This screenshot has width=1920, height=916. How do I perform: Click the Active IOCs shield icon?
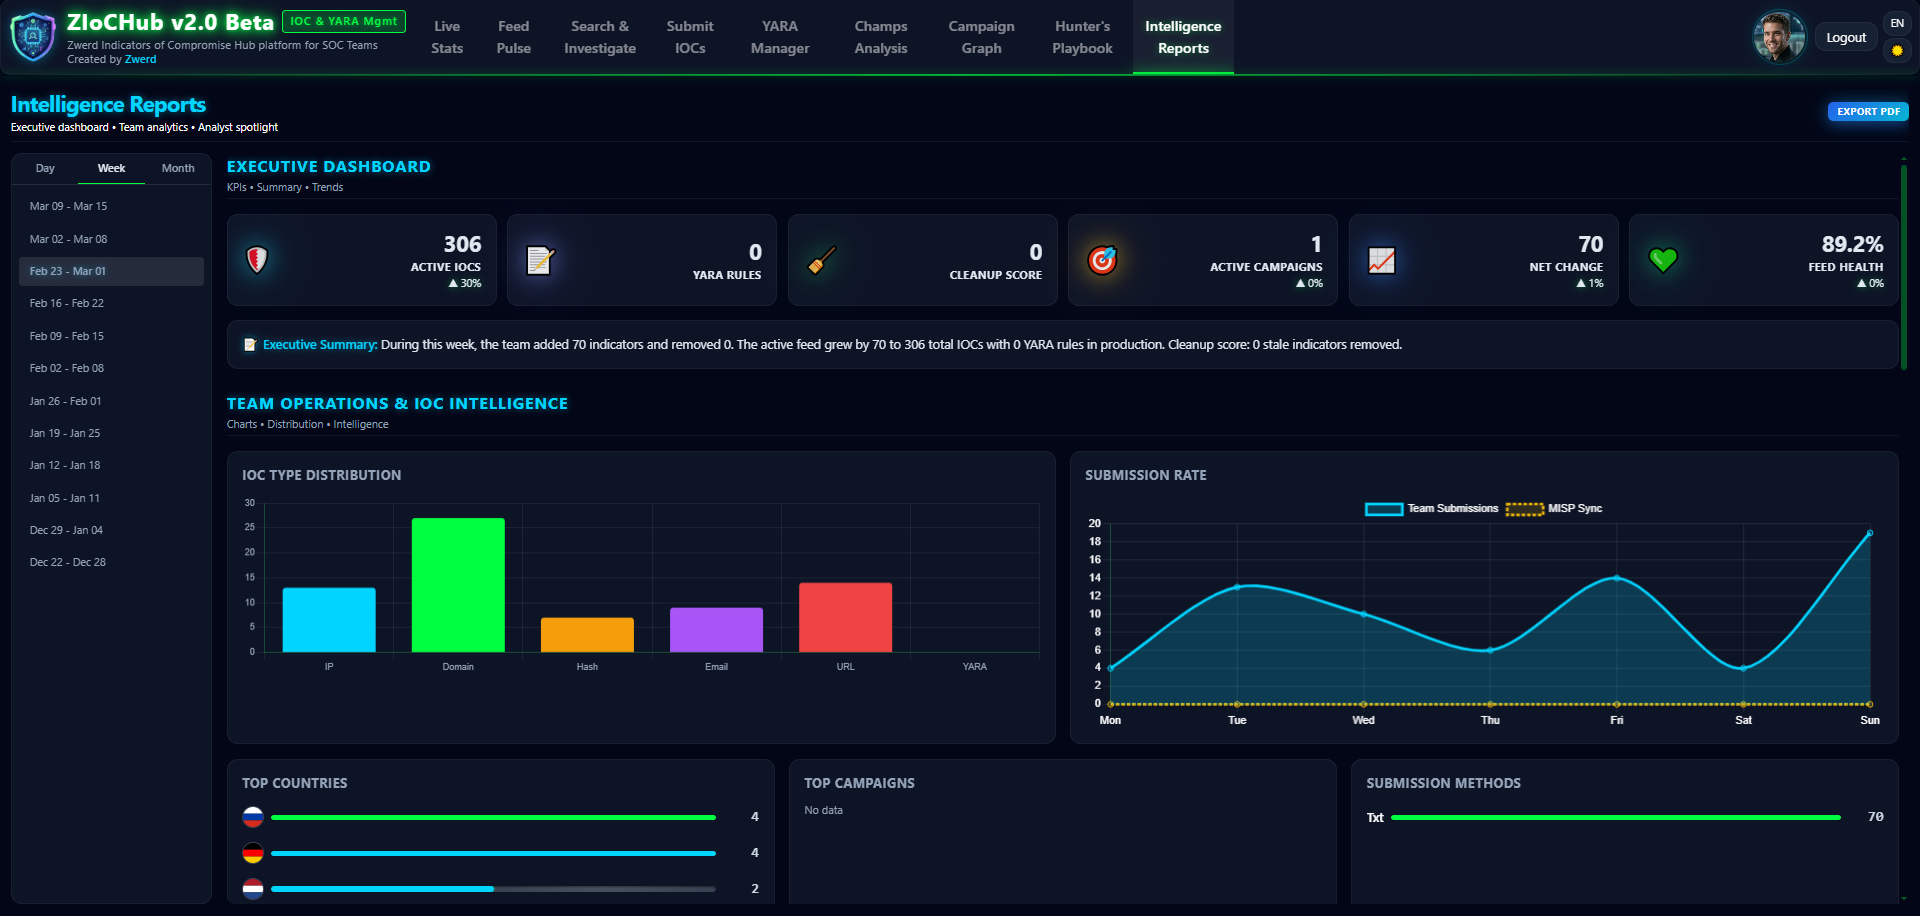[x=257, y=260]
